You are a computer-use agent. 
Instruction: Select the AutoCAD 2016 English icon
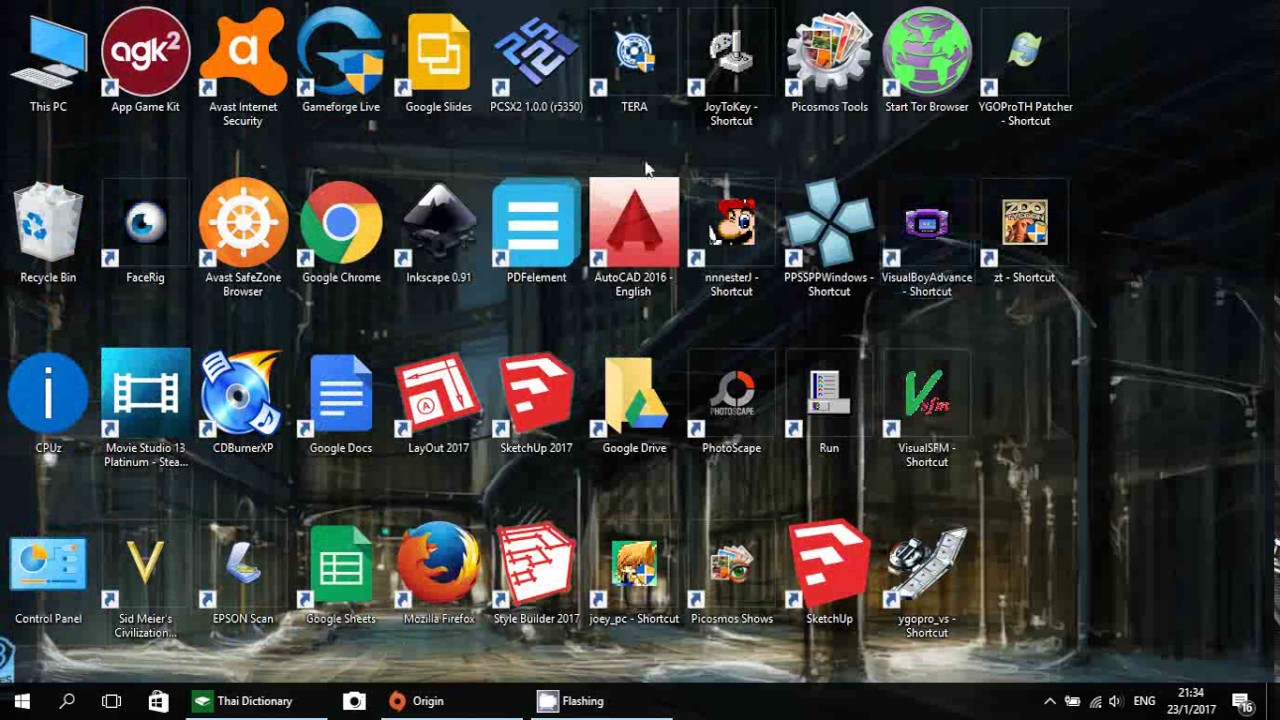click(634, 238)
